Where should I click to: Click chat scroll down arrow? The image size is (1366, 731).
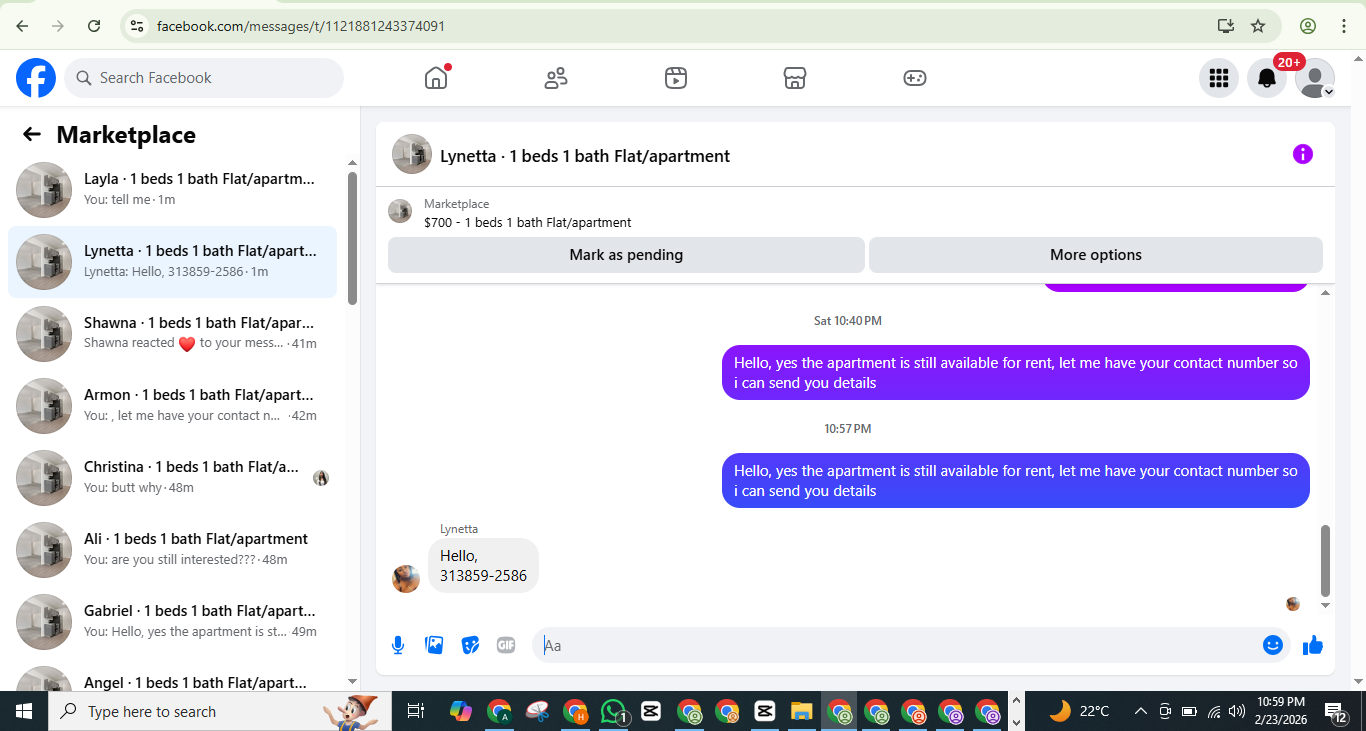coord(1326,605)
